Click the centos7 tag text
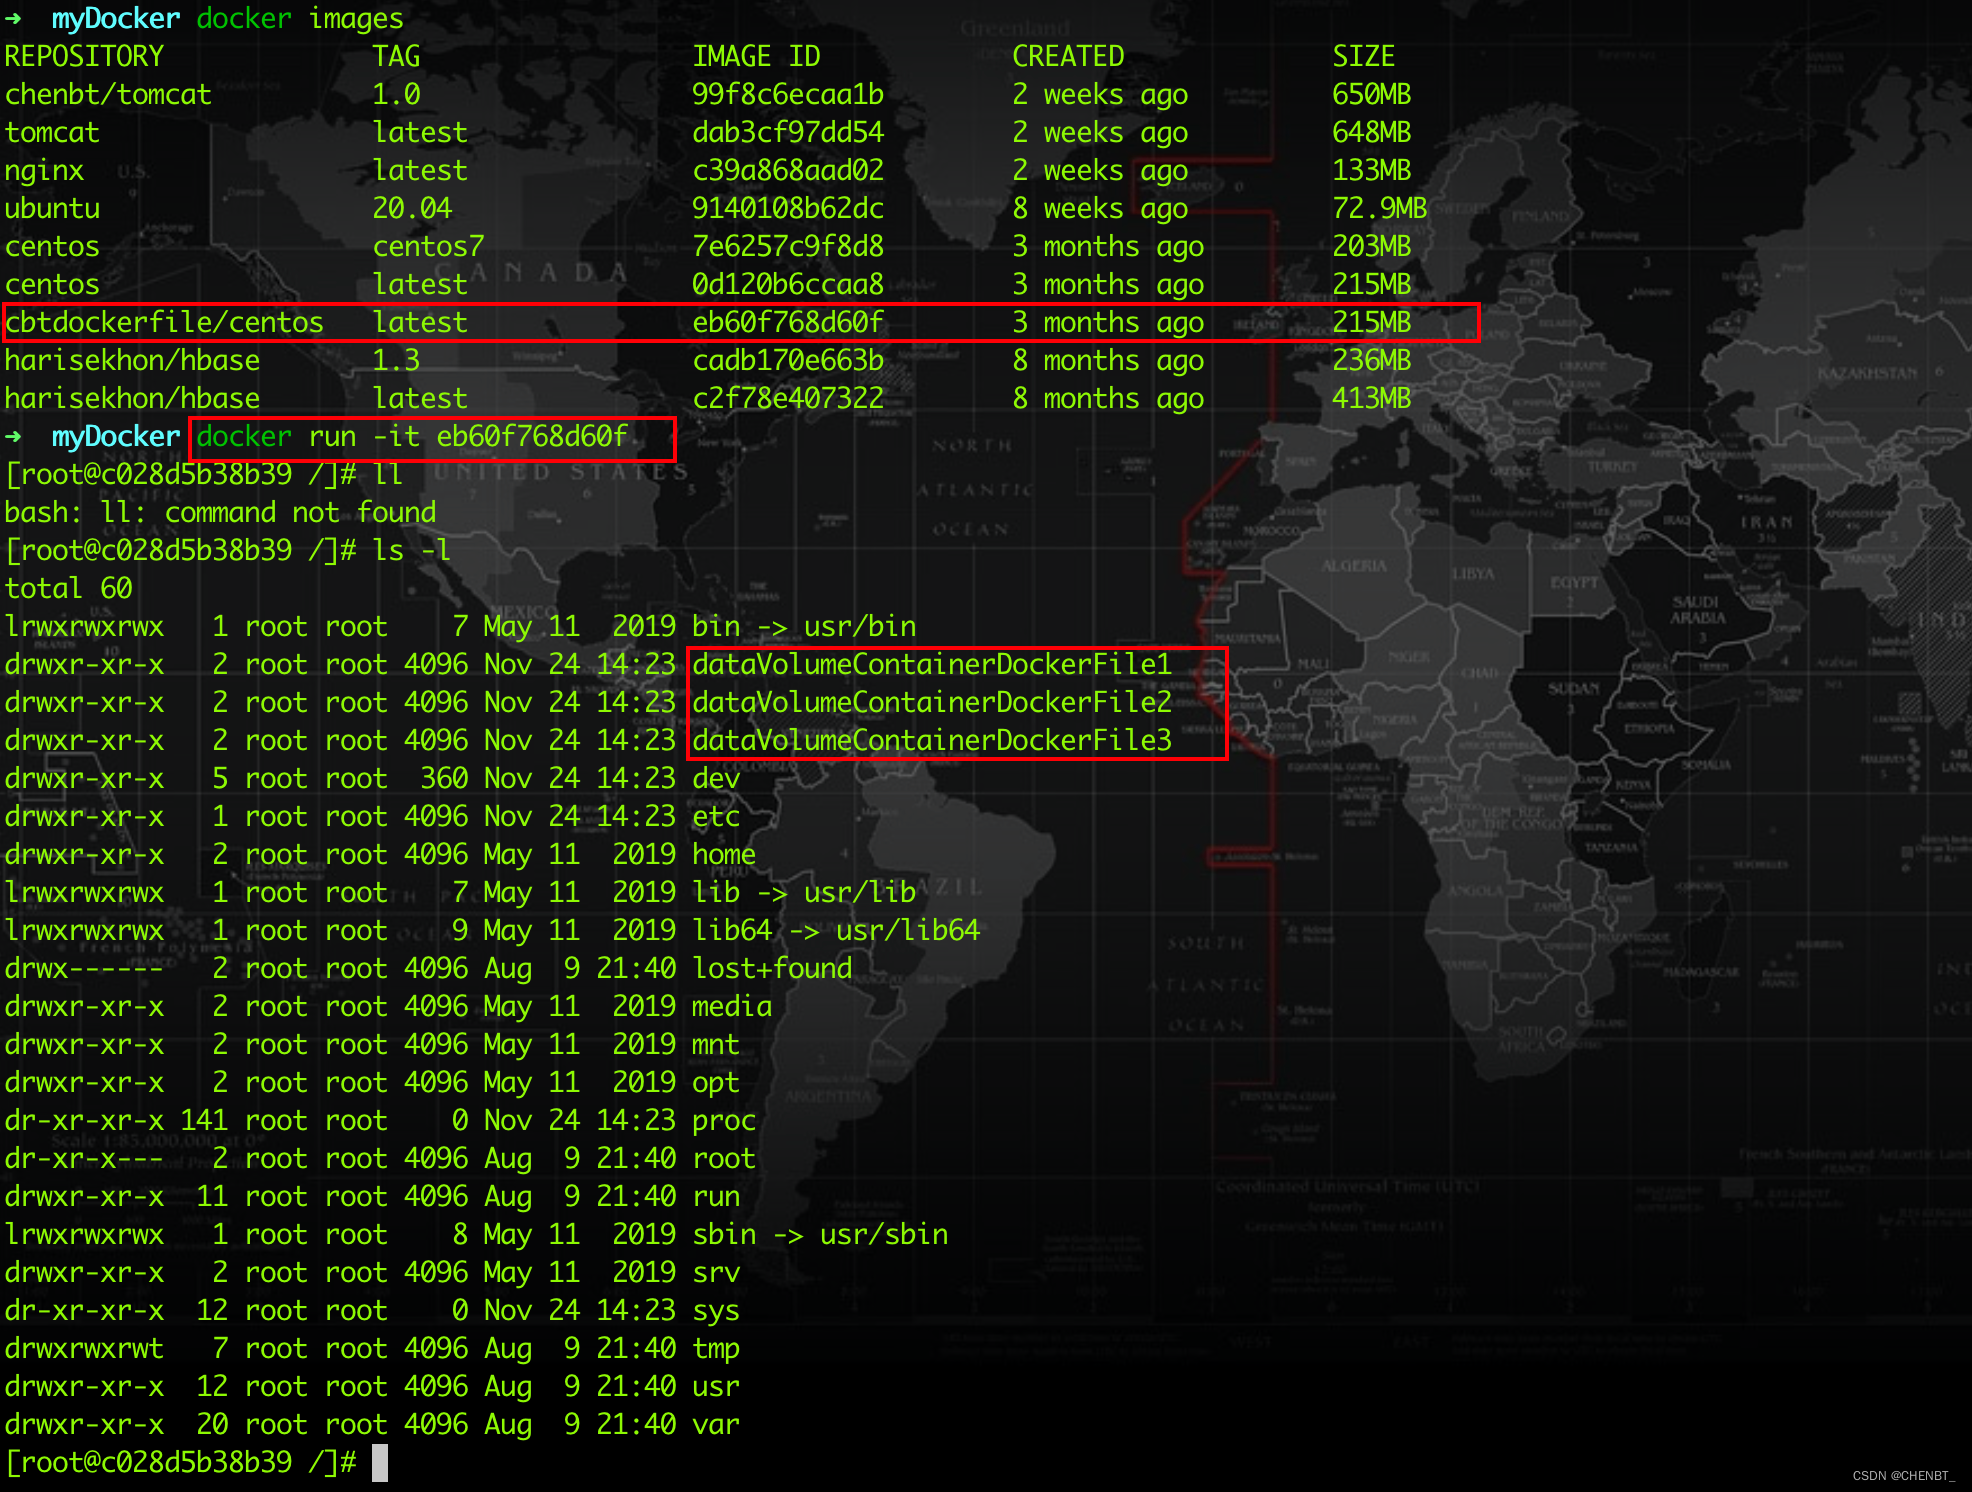1972x1492 pixels. pos(428,246)
